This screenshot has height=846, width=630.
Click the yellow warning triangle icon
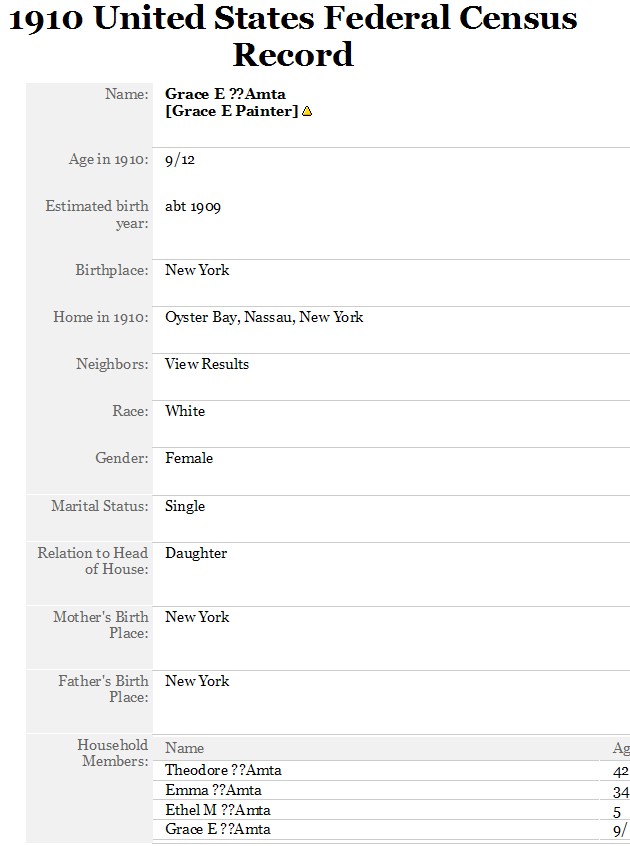pyautogui.click(x=307, y=111)
